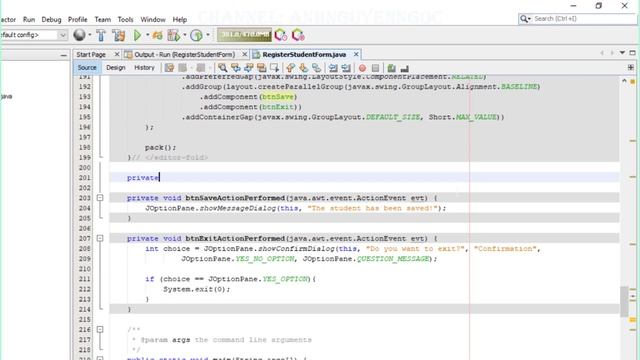The height and width of the screenshot is (360, 640).
Task: Click the "private" keyword on line 201
Action: point(143,178)
